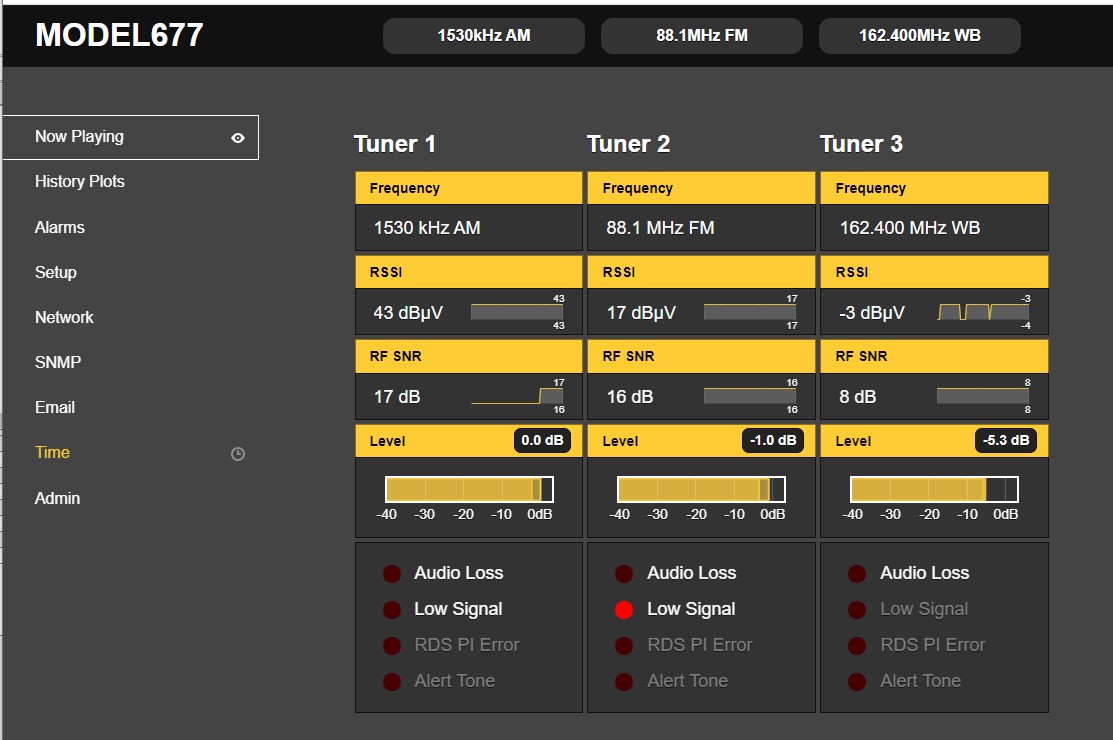Click Tuner 1 Low Signal indicator dot
Screen dimensions: 1113x740
[x=392, y=610]
